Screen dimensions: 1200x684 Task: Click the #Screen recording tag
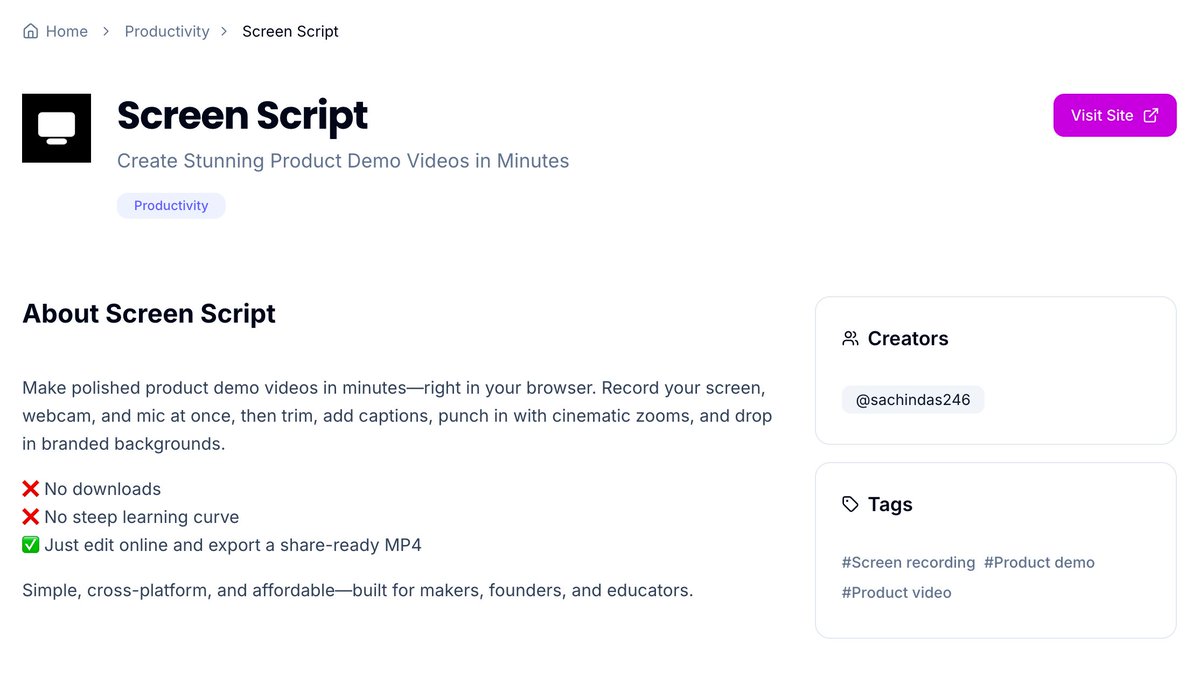(x=908, y=562)
